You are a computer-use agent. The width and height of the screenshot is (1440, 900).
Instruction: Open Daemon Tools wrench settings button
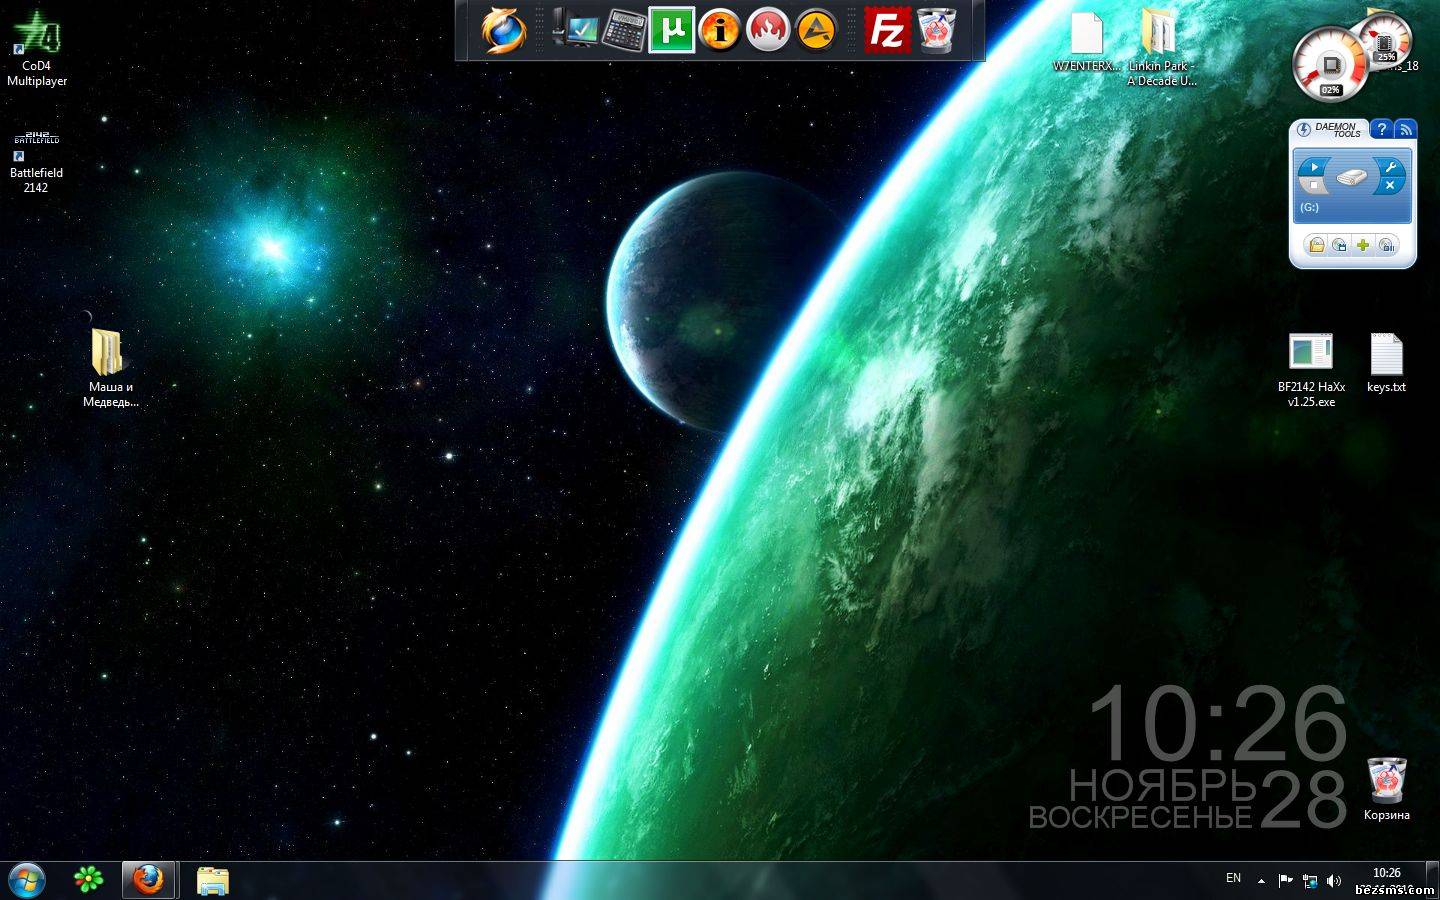click(x=1390, y=167)
